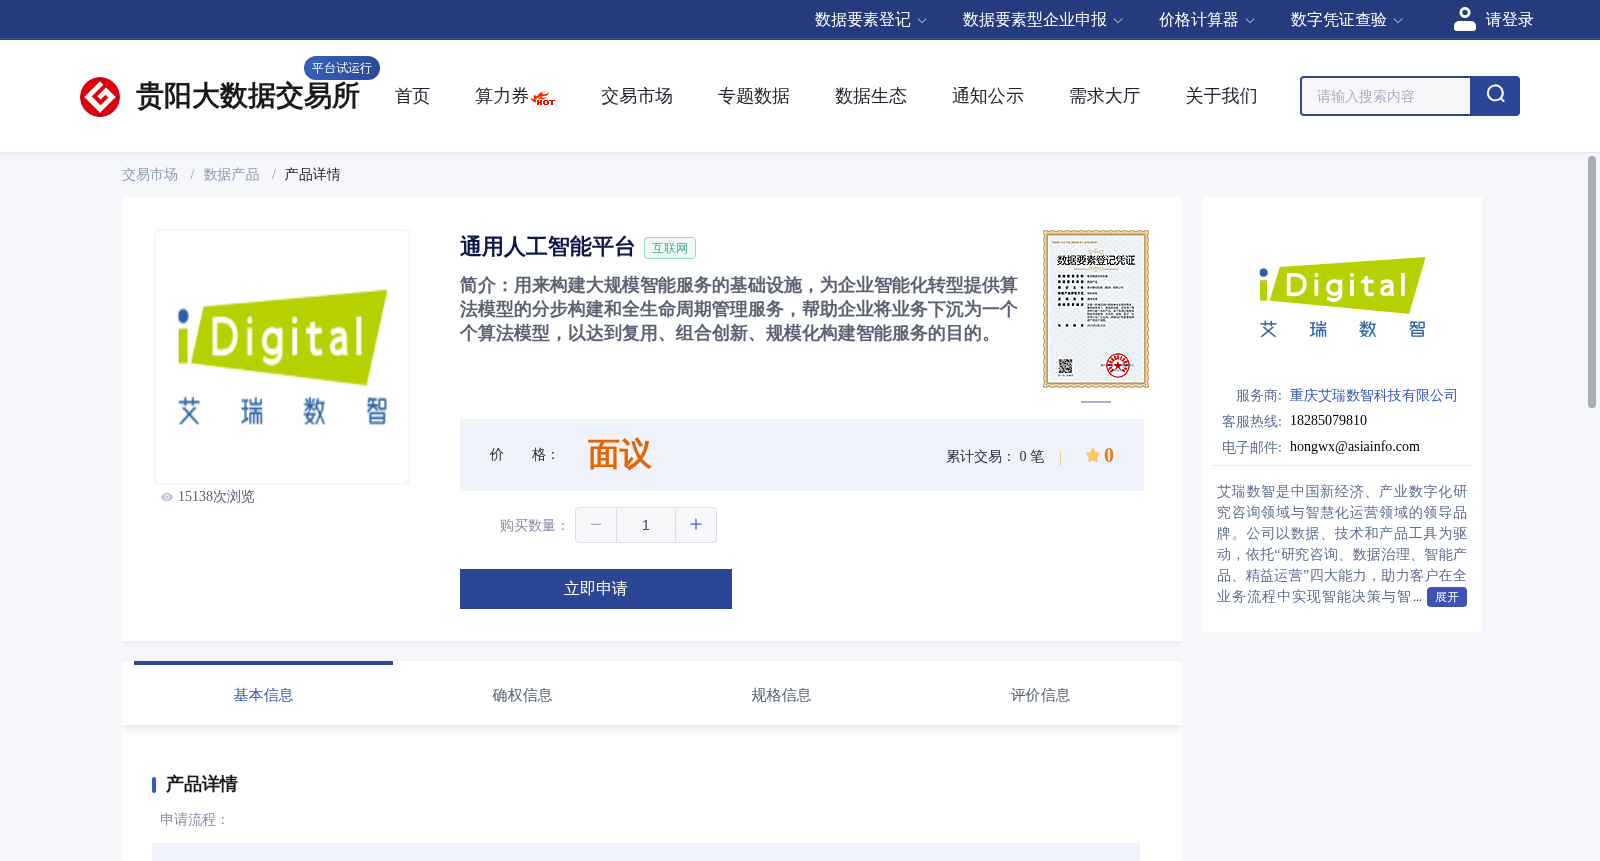Open 数据生态 navigation item
1600x861 pixels.
click(x=871, y=96)
